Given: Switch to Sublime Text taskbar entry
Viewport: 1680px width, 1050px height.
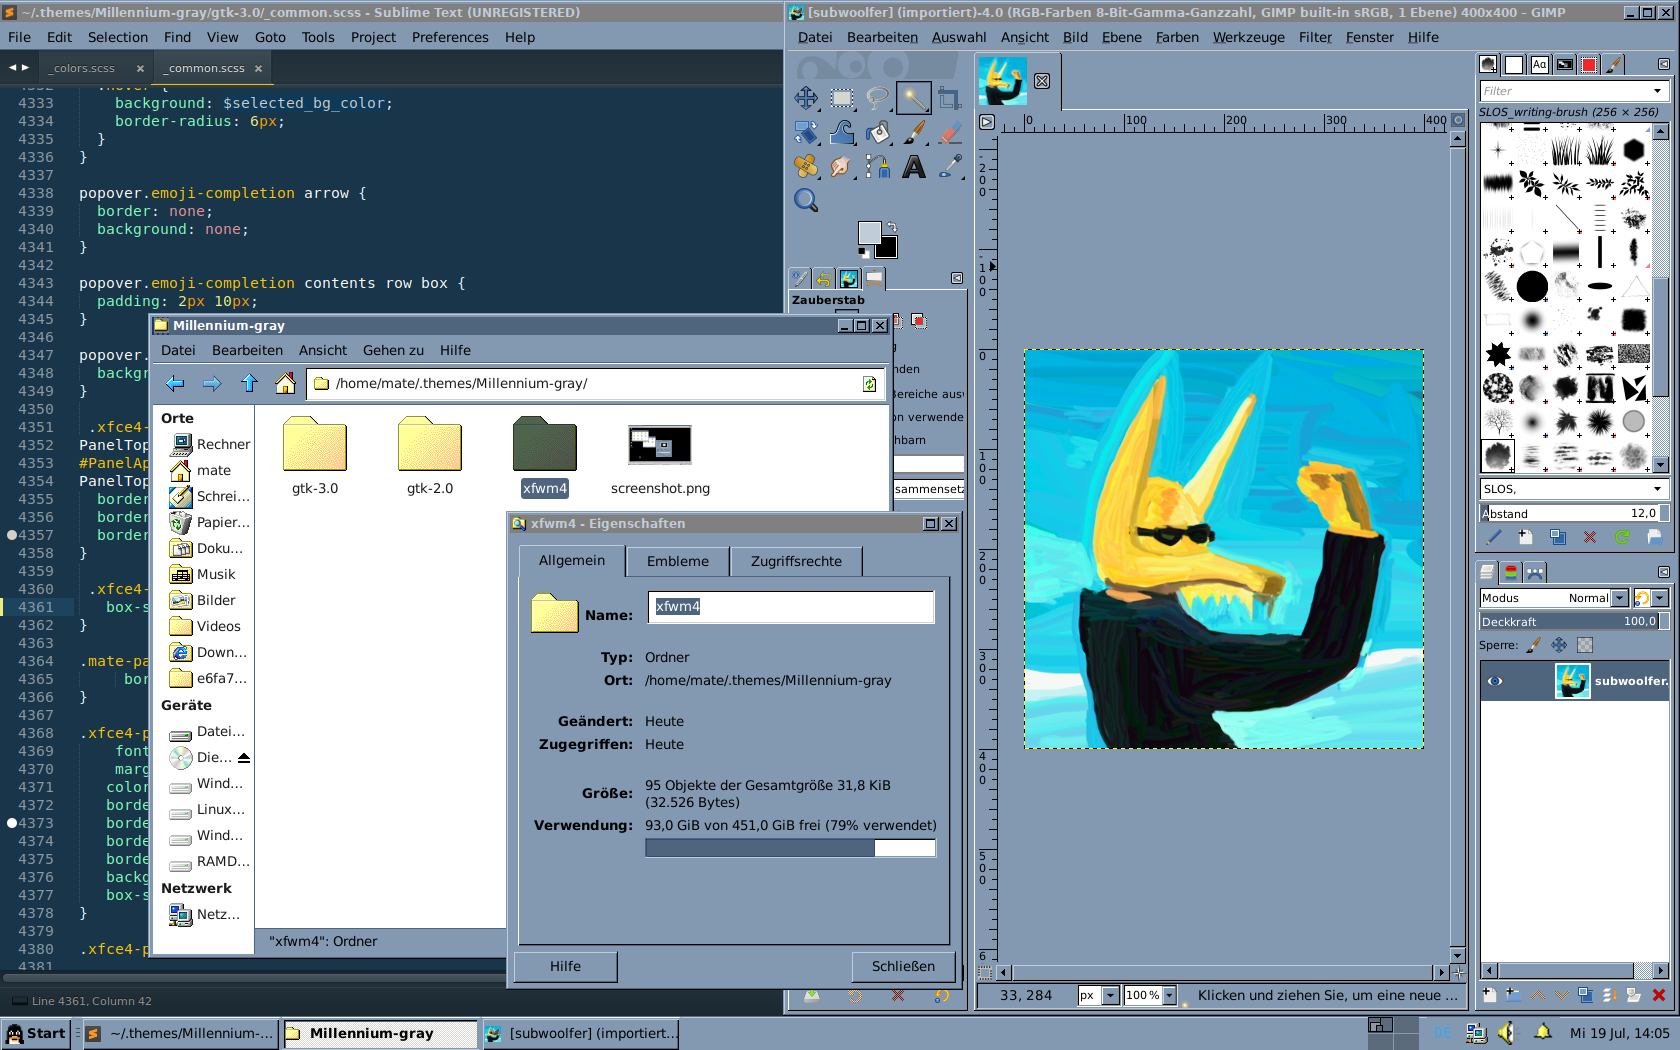Looking at the screenshot, I should click(180, 1034).
